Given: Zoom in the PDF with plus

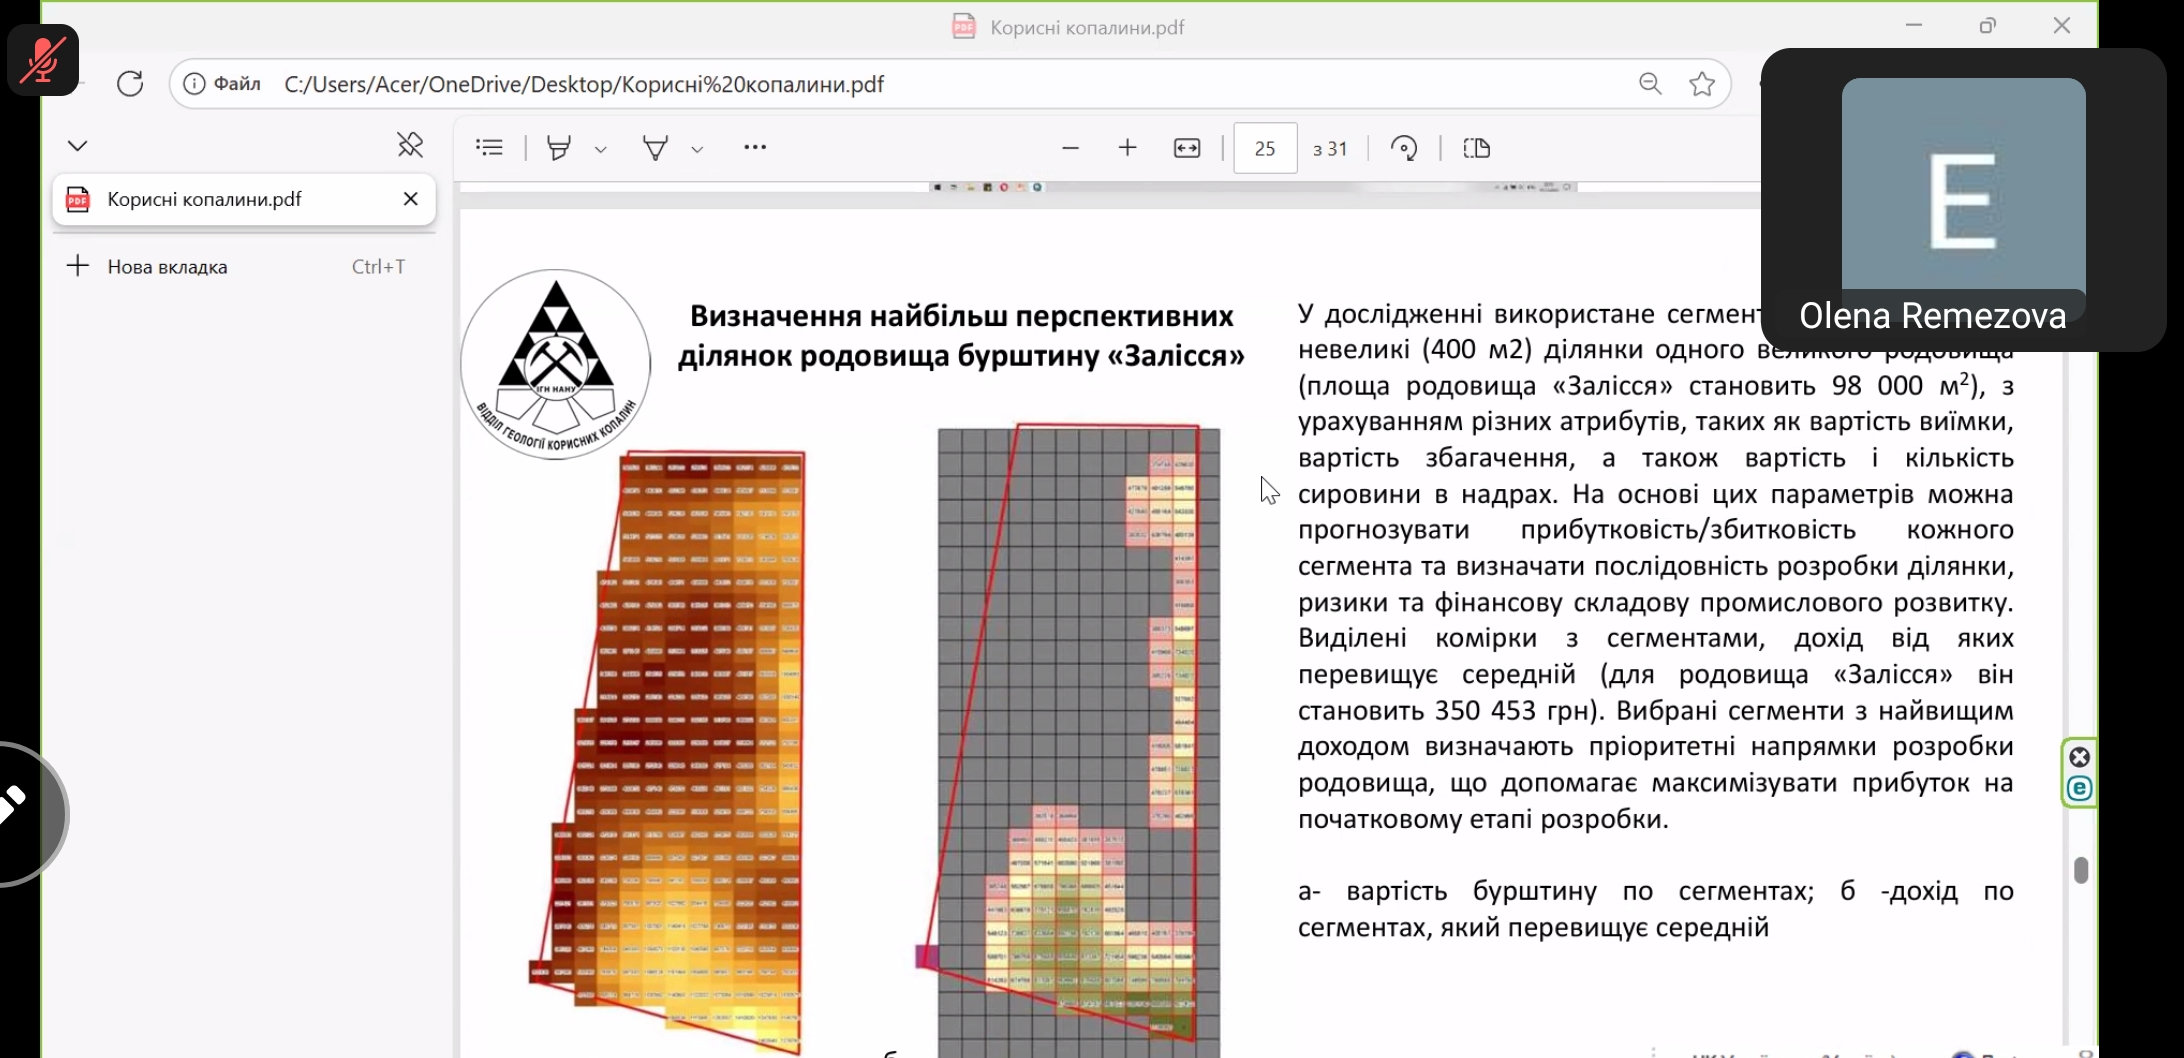Looking at the screenshot, I should click(x=1127, y=148).
